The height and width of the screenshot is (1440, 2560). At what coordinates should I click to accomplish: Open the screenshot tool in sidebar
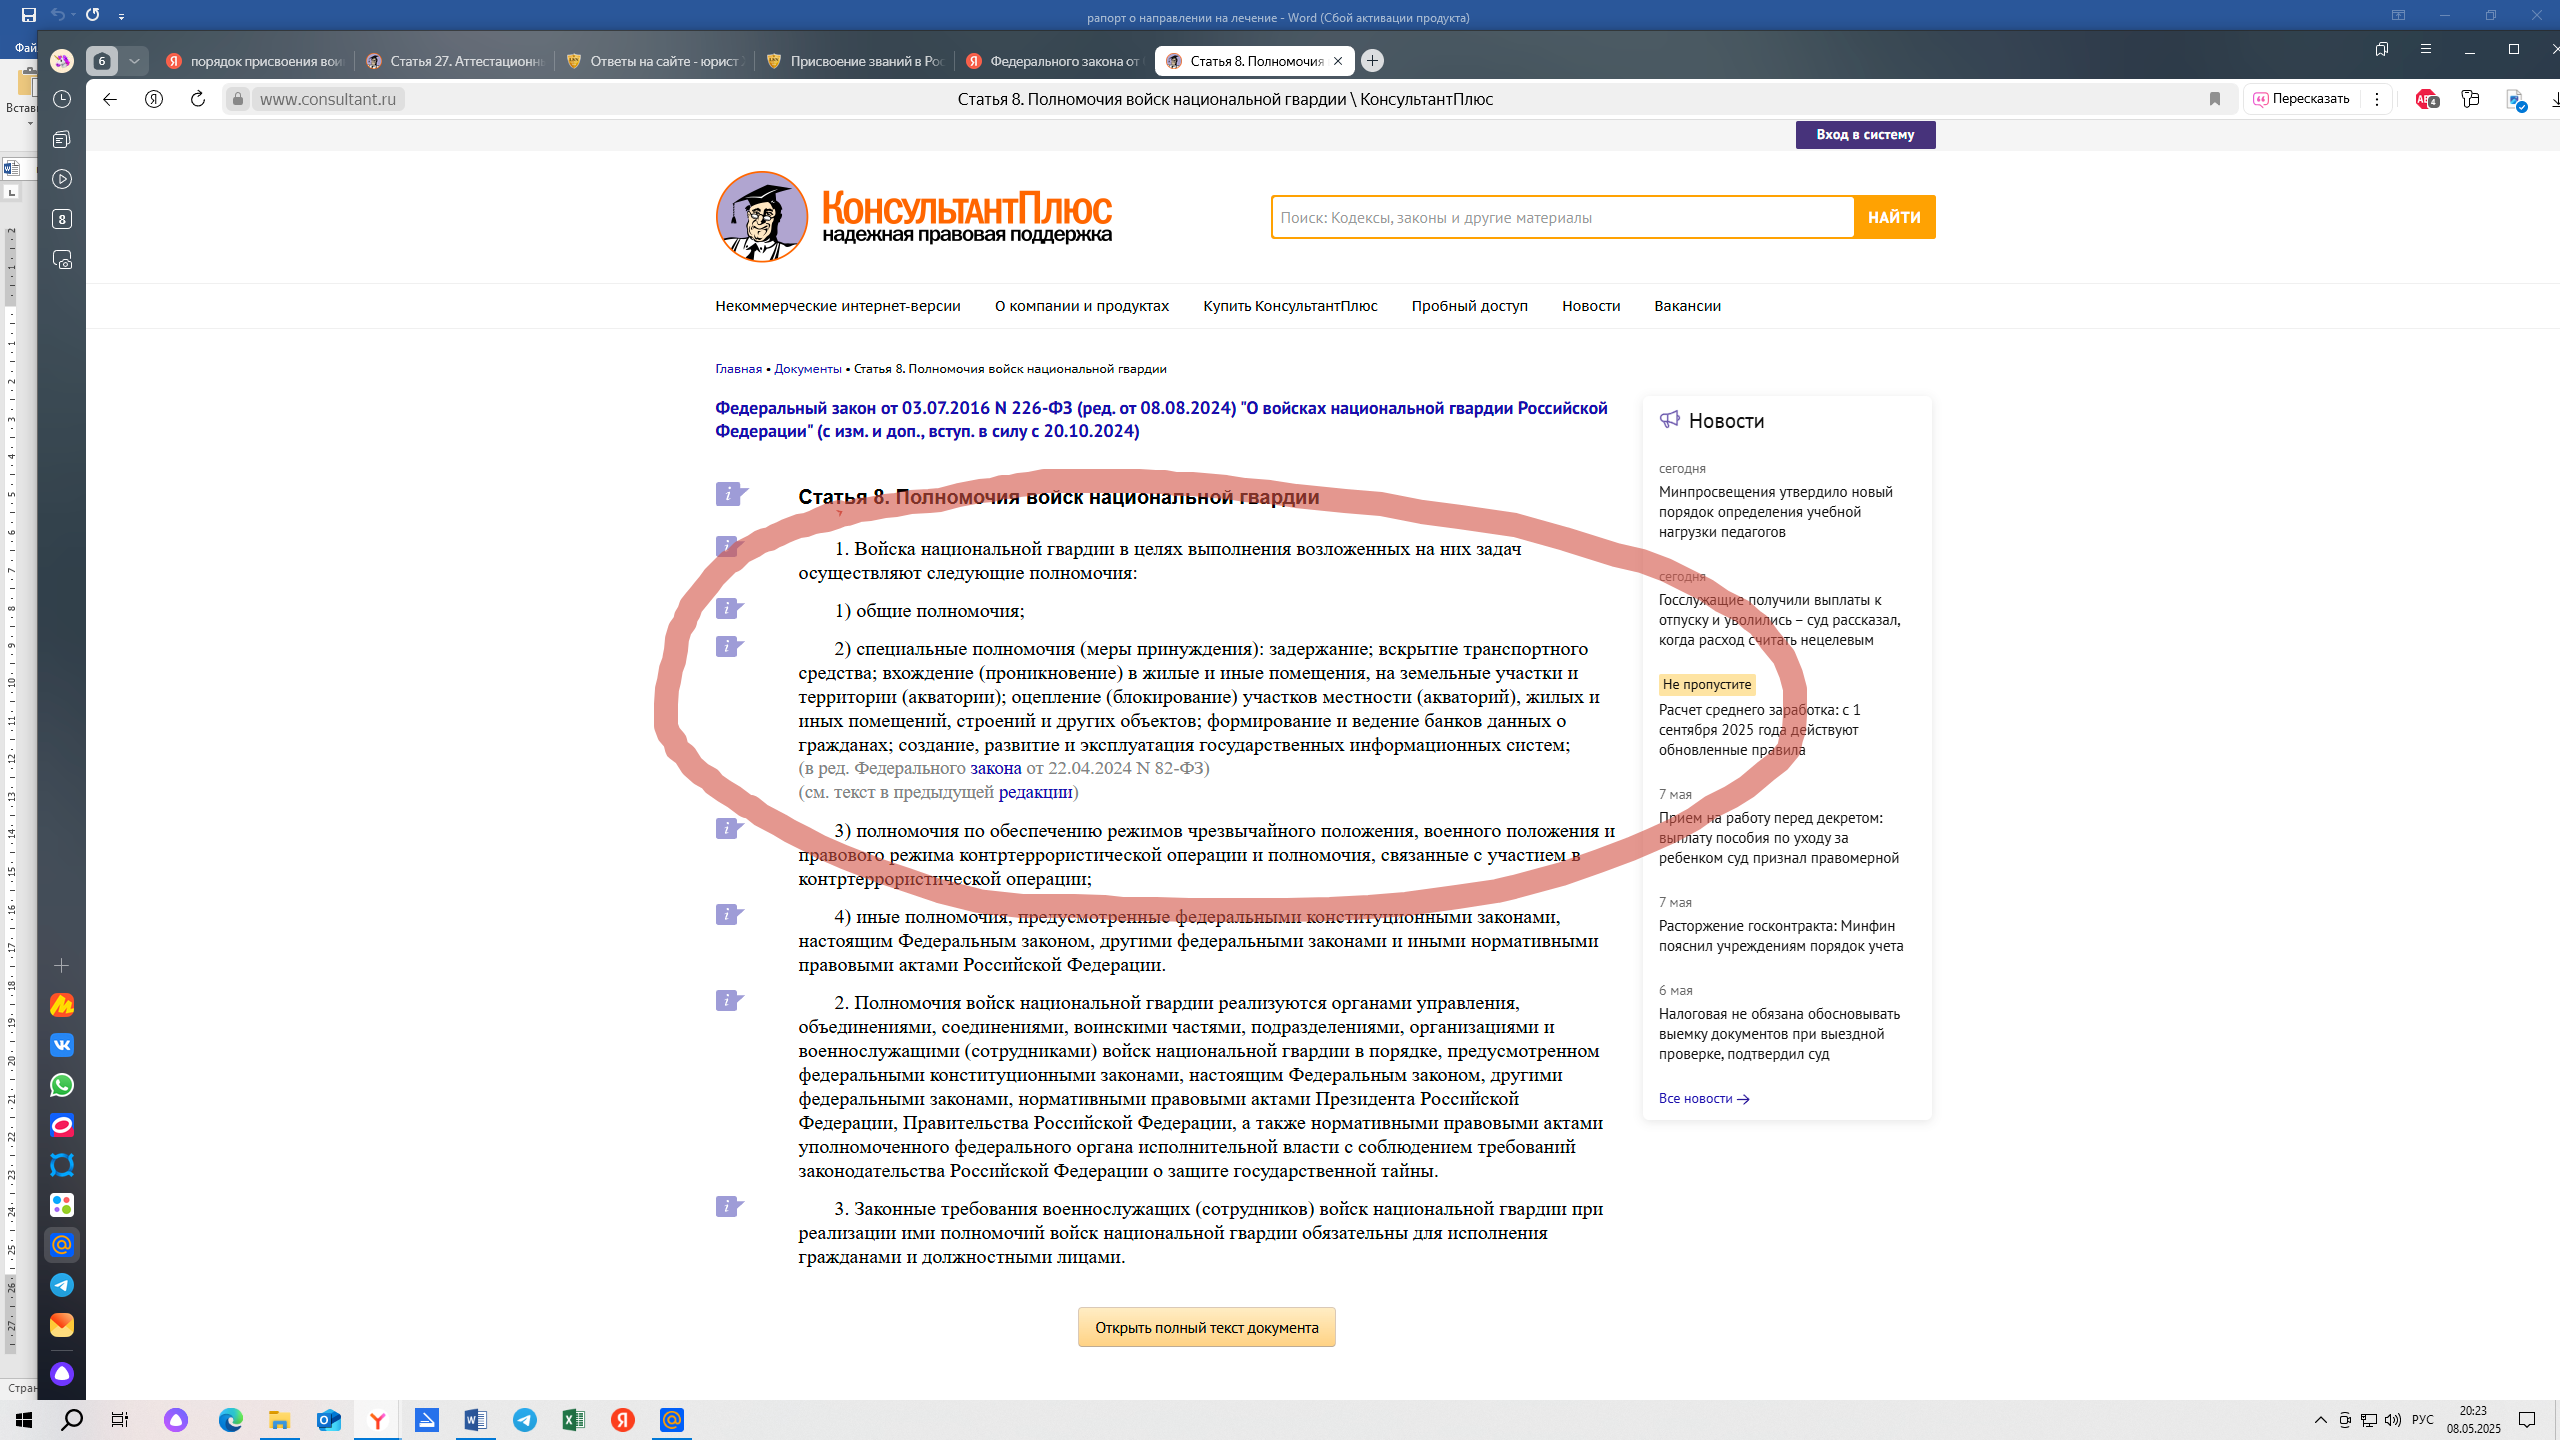[62, 260]
